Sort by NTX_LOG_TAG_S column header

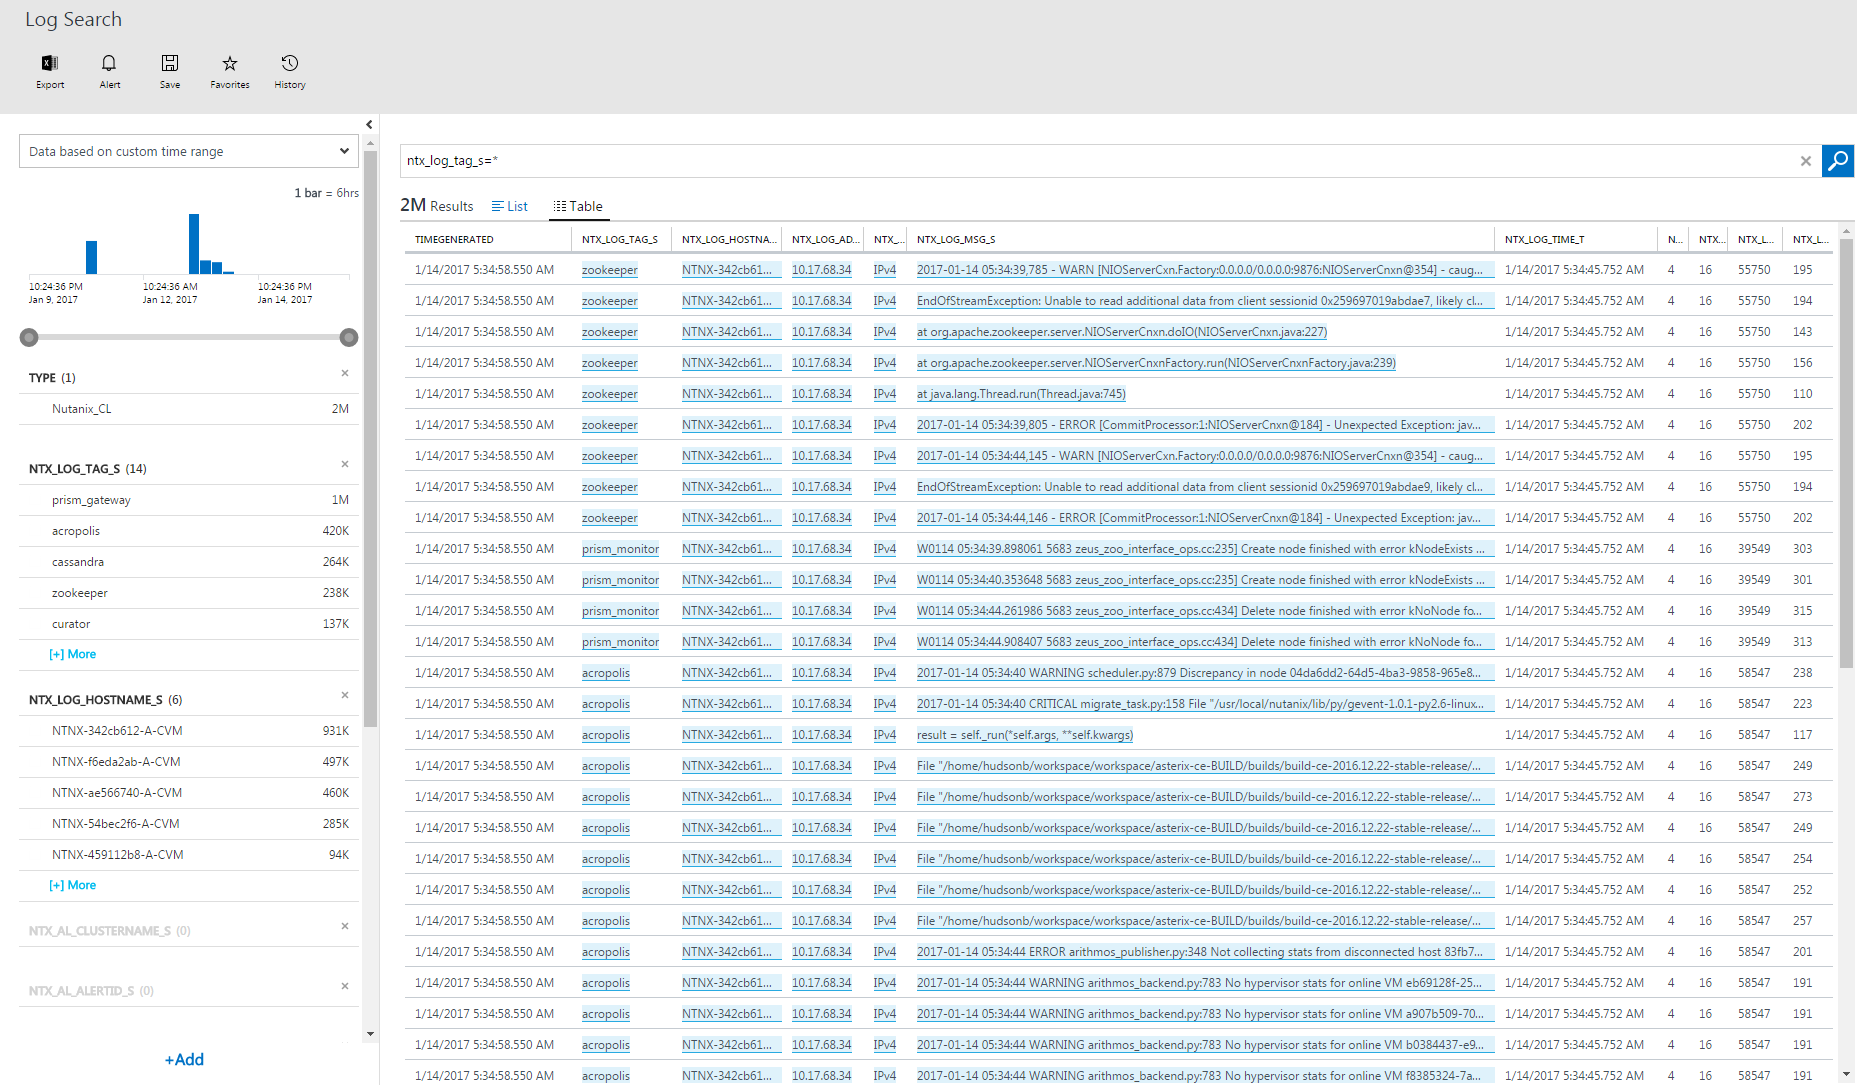(x=620, y=240)
